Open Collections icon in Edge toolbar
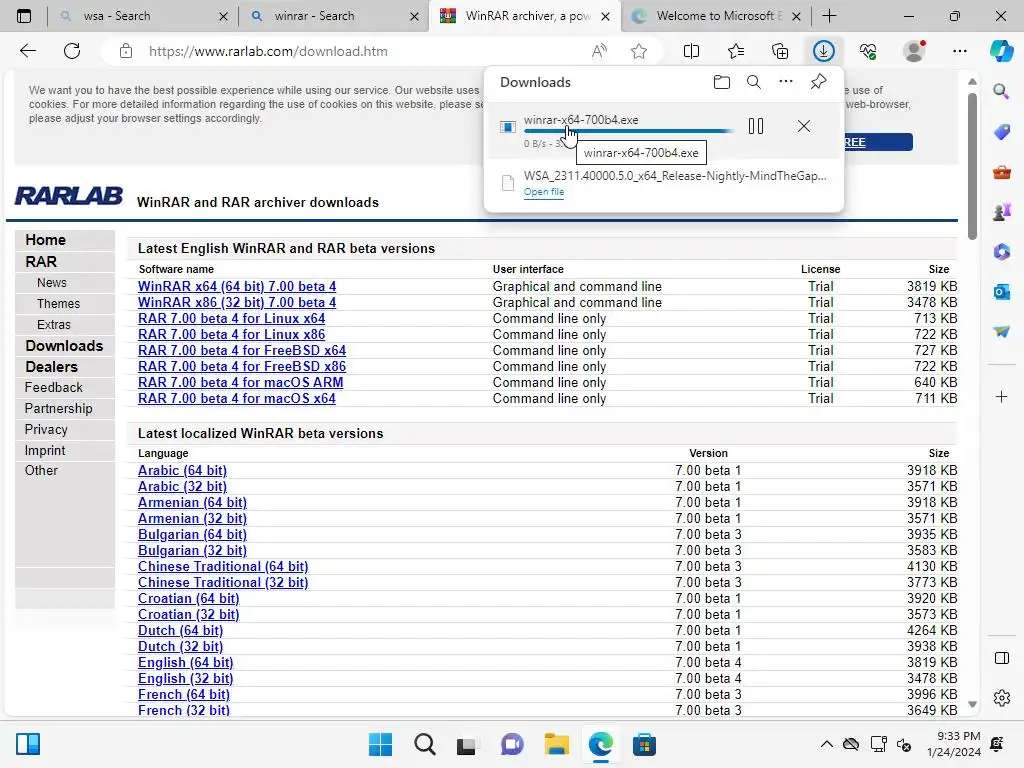This screenshot has width=1024, height=768. click(780, 51)
